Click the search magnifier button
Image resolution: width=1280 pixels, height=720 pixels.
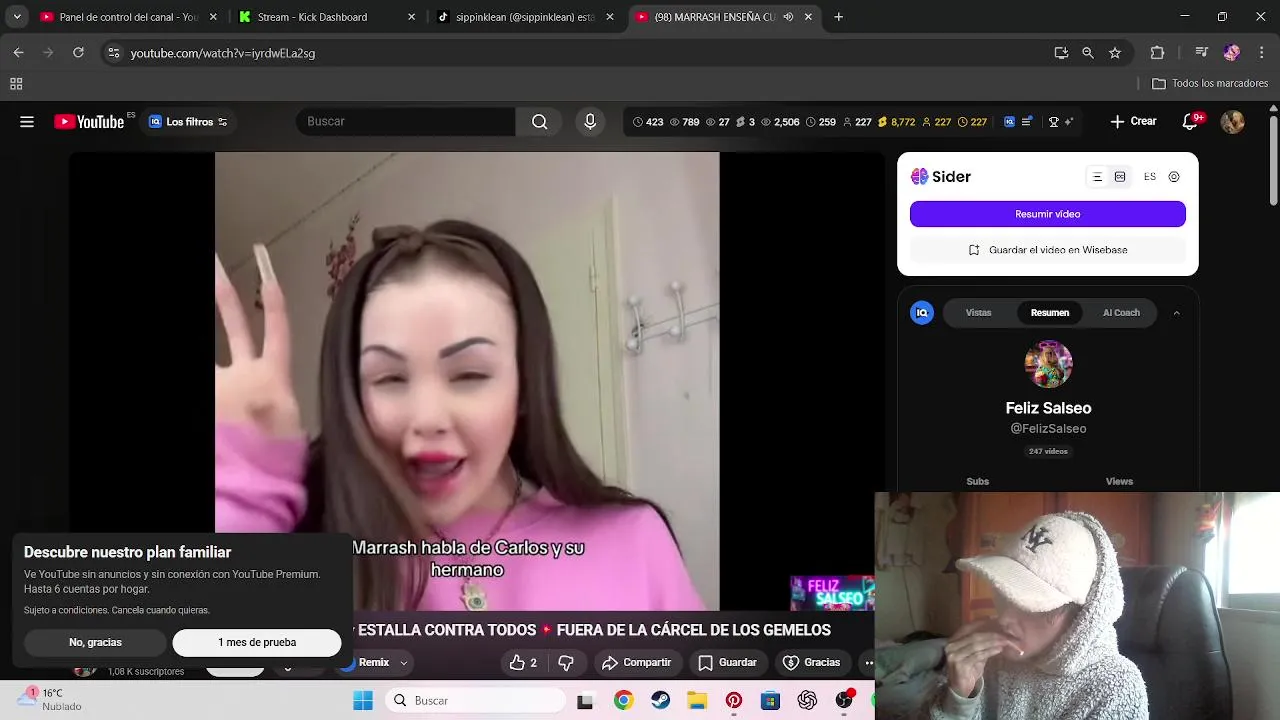[540, 122]
